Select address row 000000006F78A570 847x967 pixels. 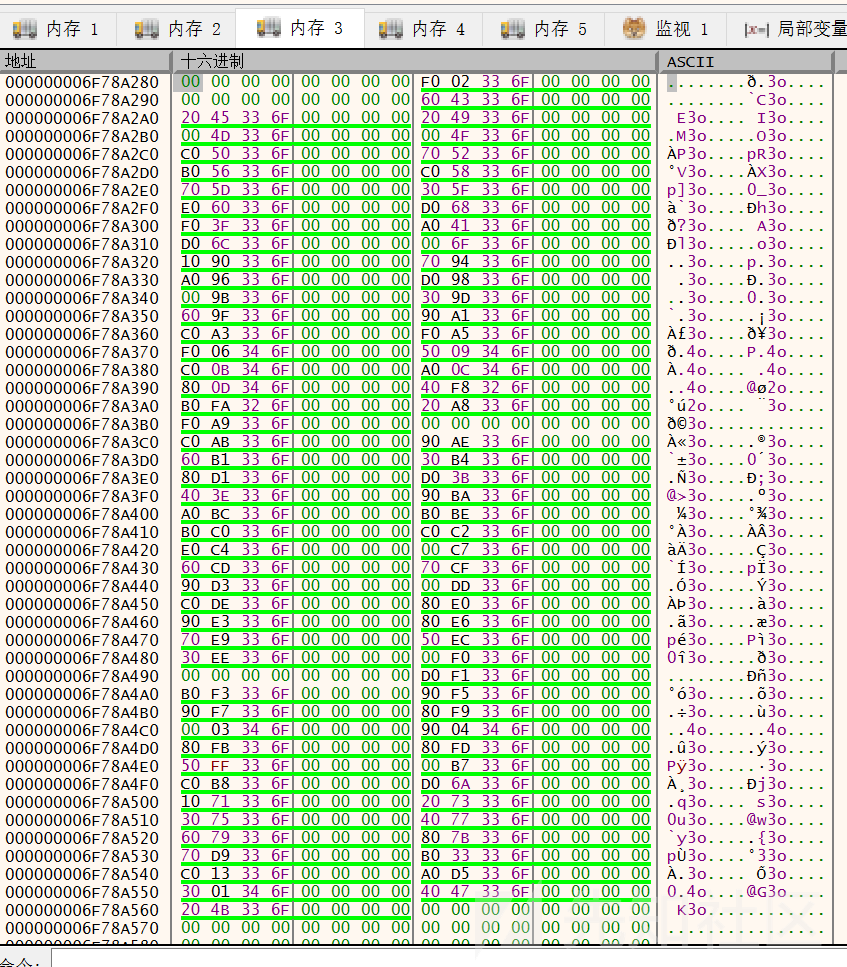tap(82, 928)
